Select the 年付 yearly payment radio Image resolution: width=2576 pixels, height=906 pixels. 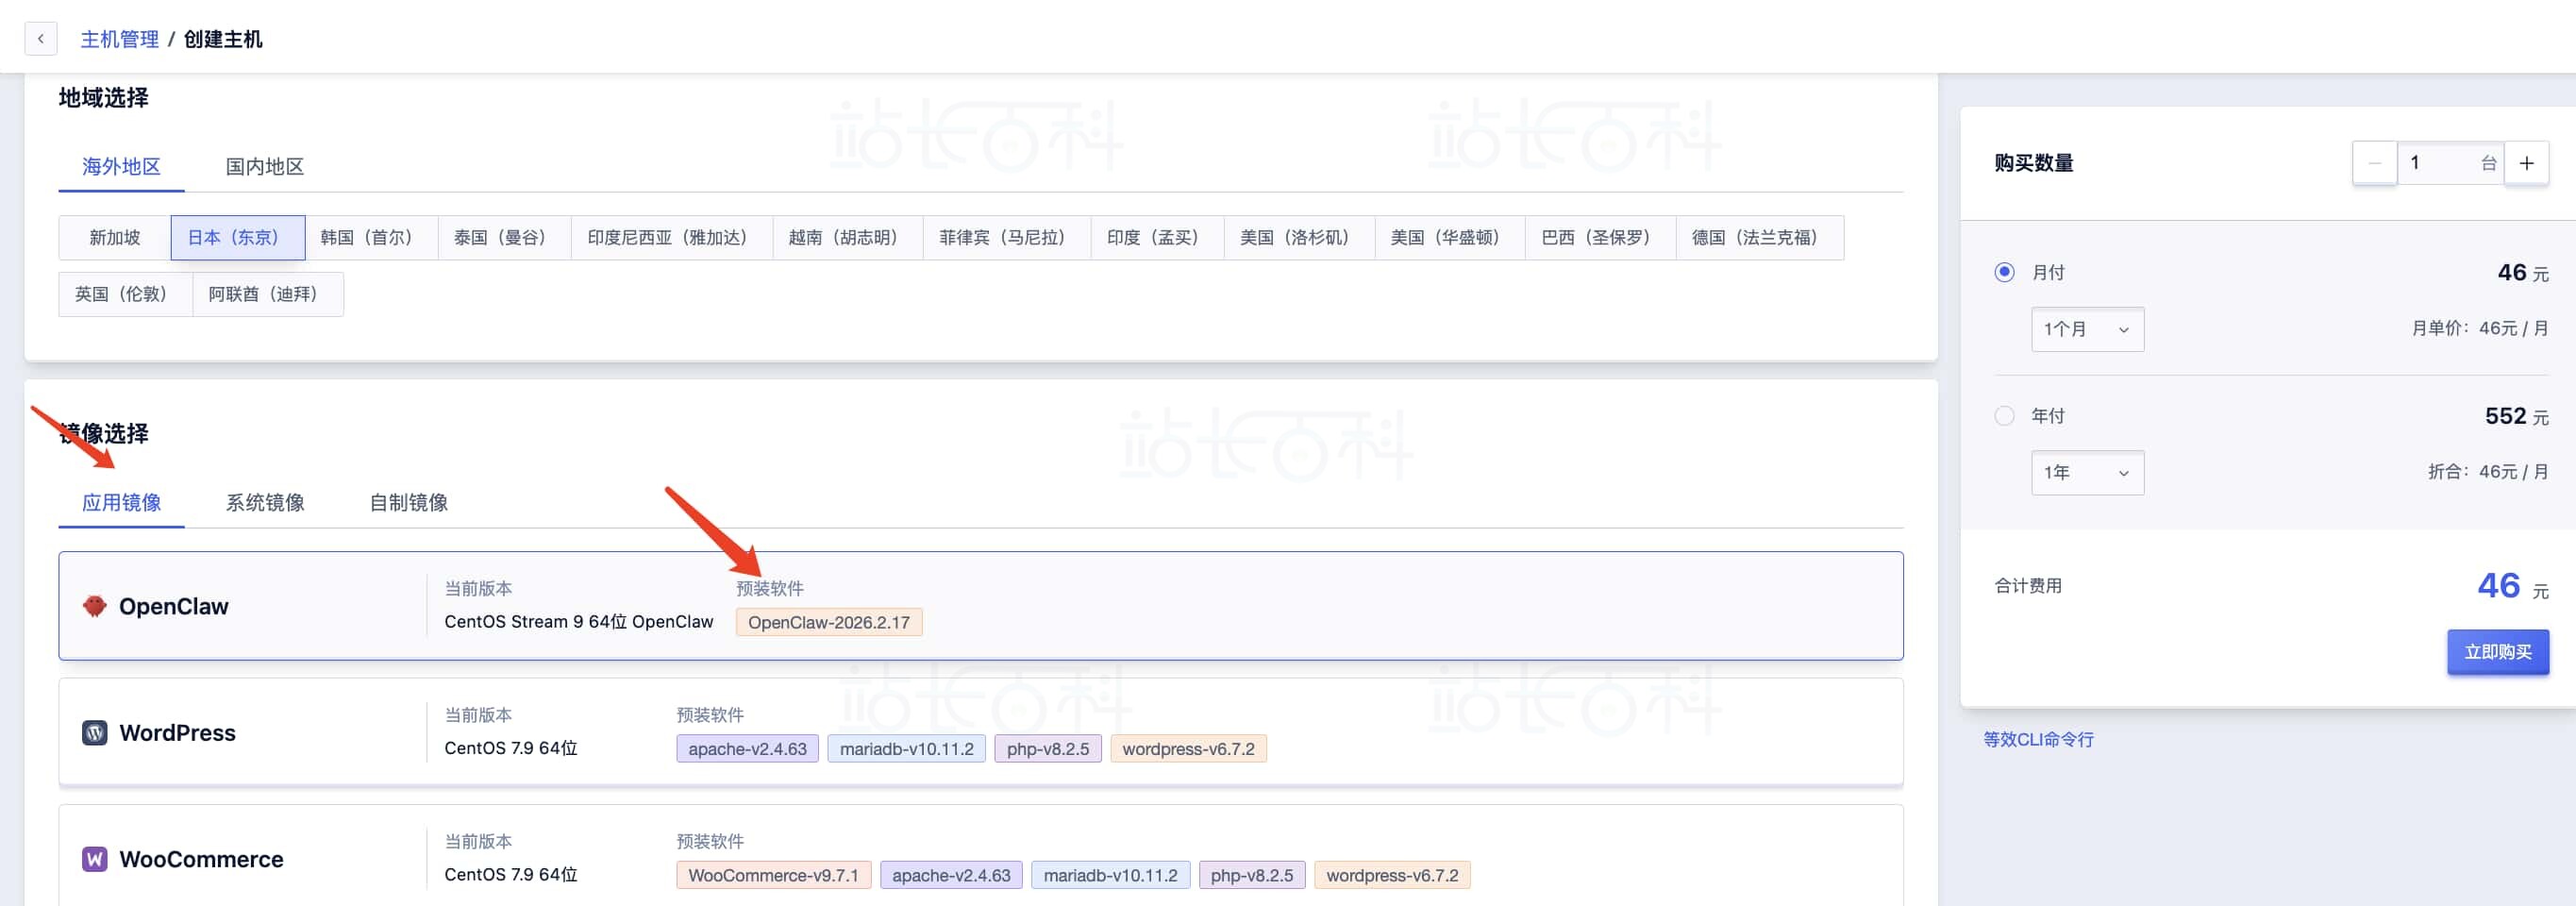click(x=2004, y=415)
